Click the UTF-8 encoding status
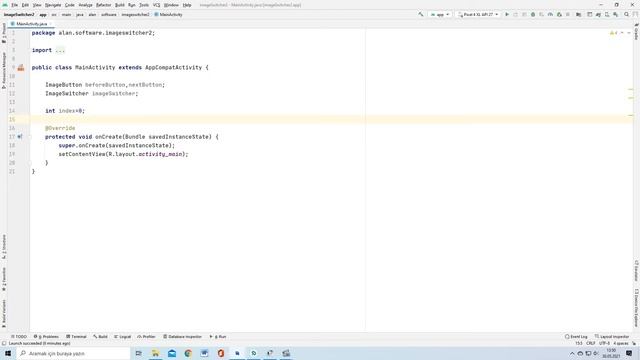Screen dimensions: 640x360 click(x=604, y=344)
